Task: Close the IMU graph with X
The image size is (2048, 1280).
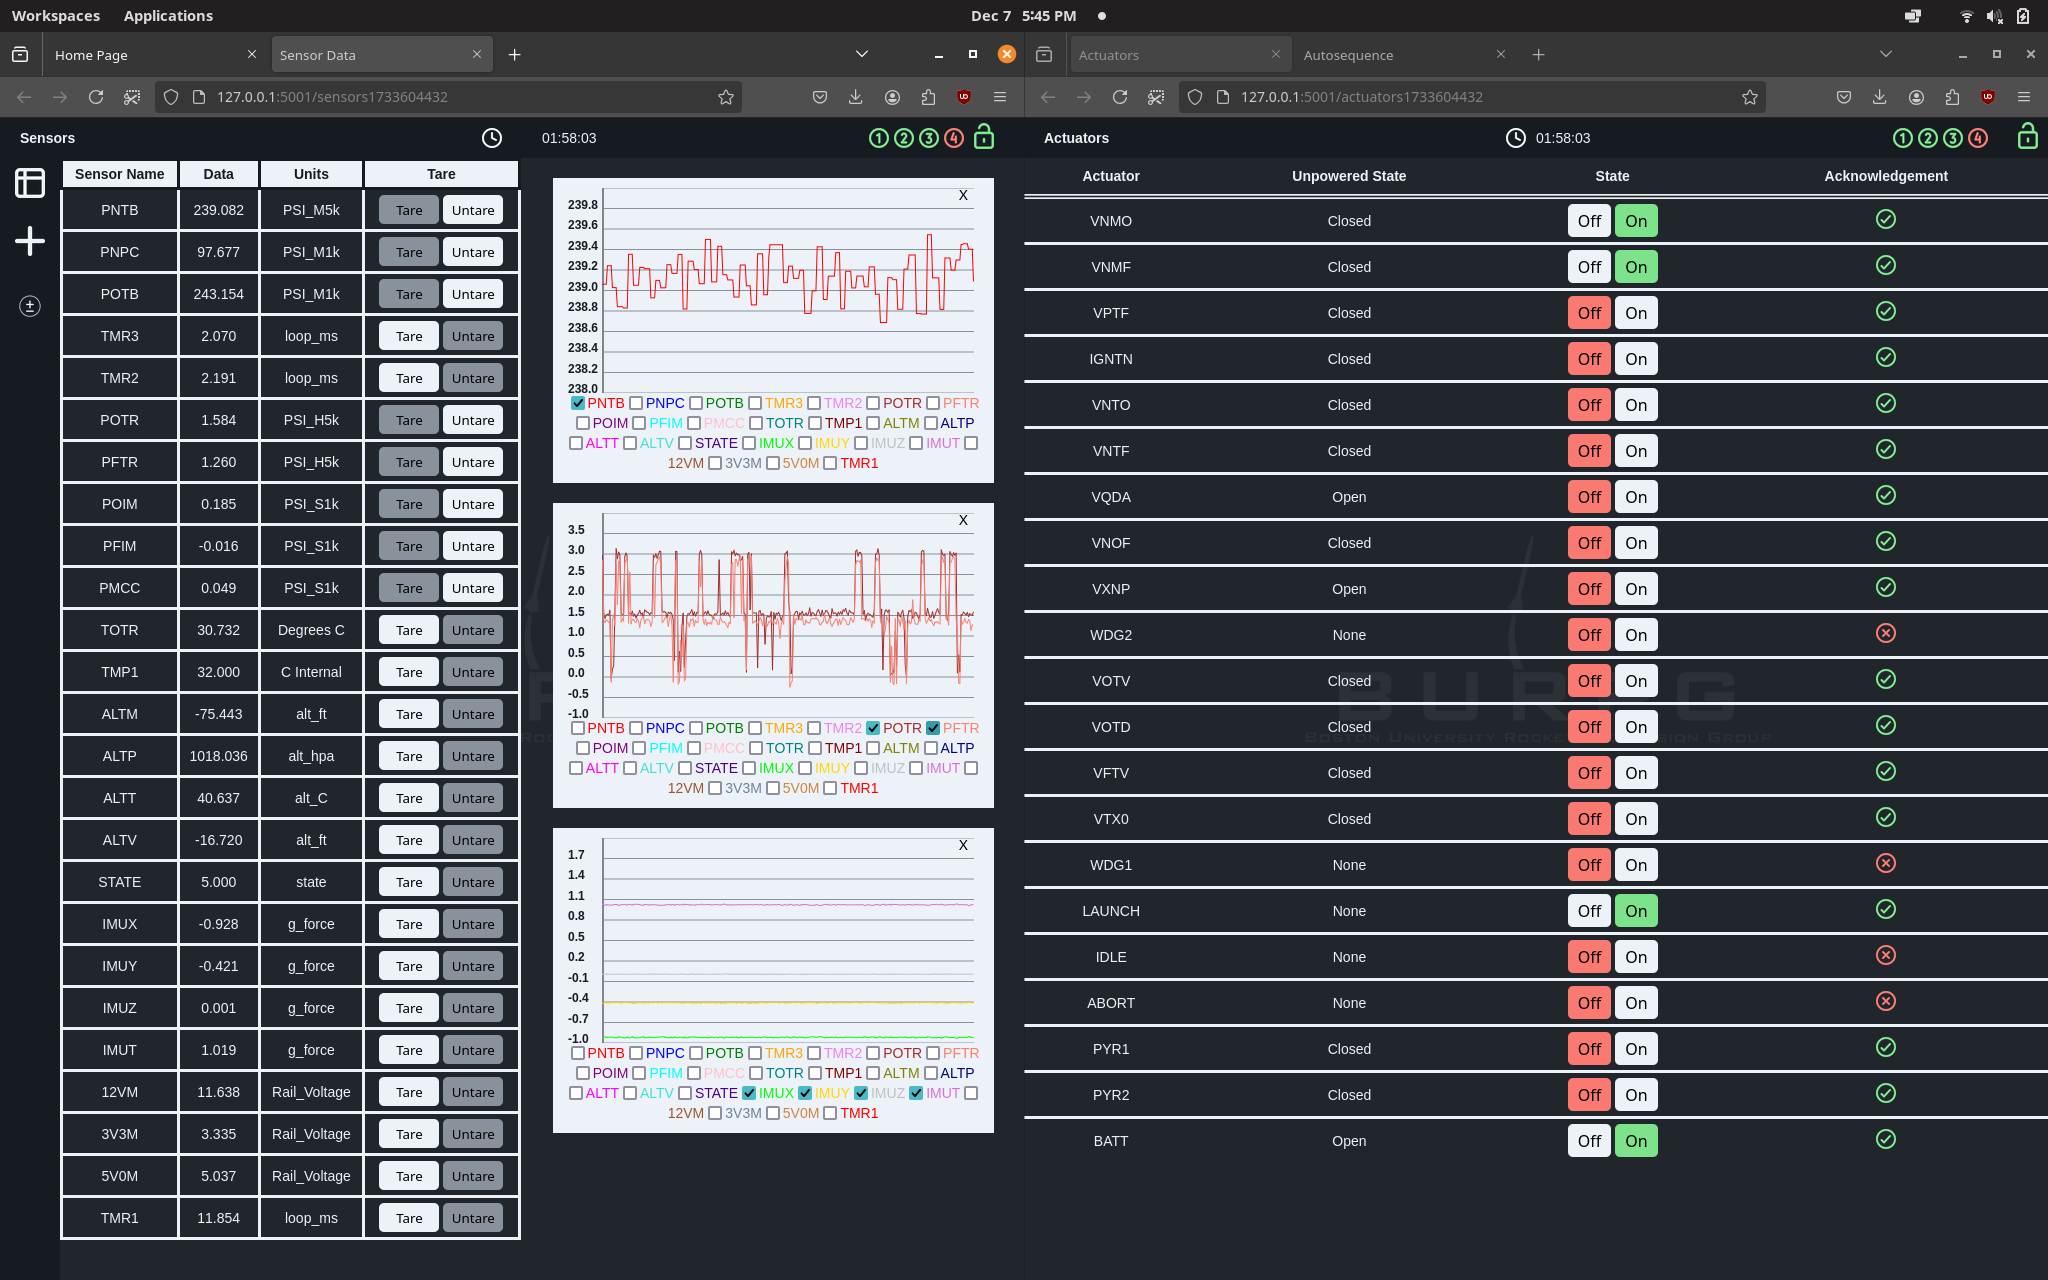Action: pyautogui.click(x=963, y=845)
